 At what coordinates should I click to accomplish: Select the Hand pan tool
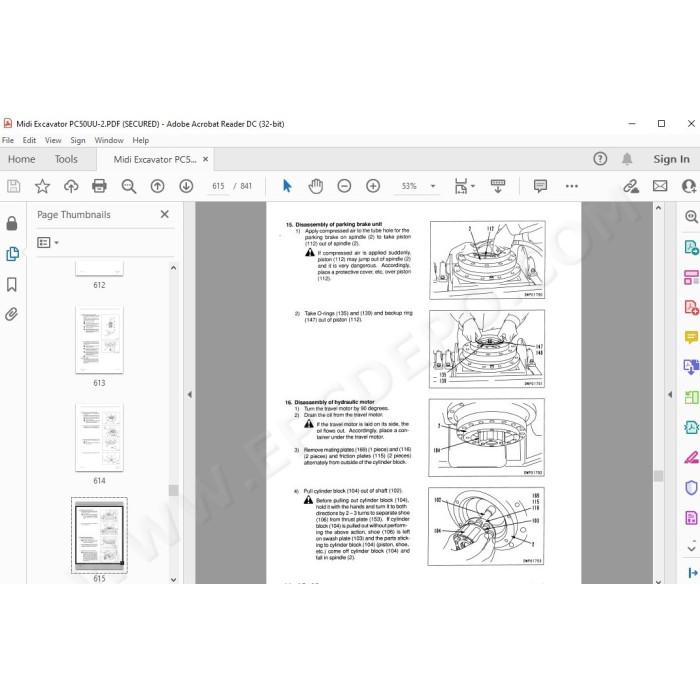click(x=316, y=186)
